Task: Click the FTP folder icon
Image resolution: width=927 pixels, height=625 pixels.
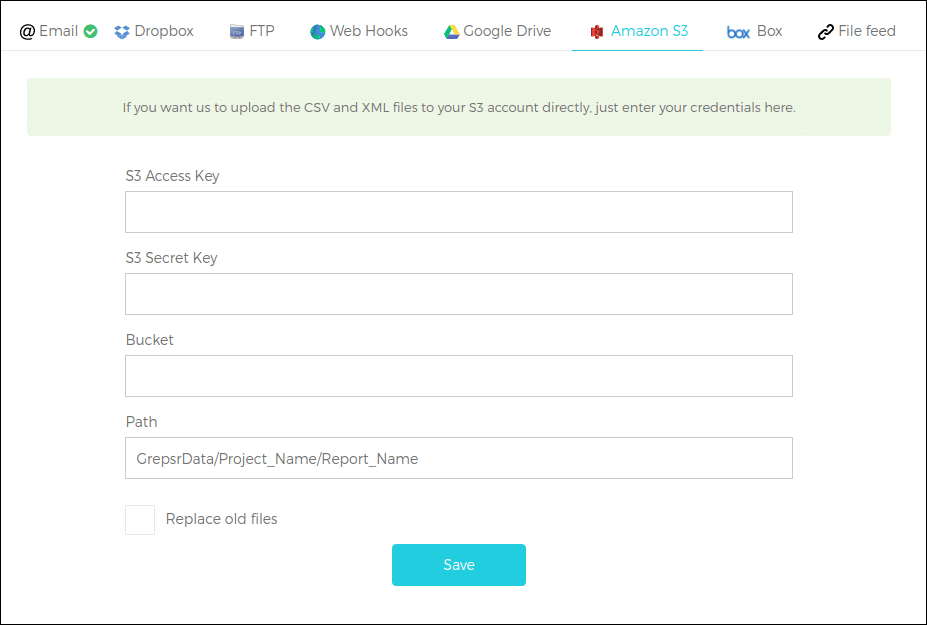Action: tap(236, 32)
